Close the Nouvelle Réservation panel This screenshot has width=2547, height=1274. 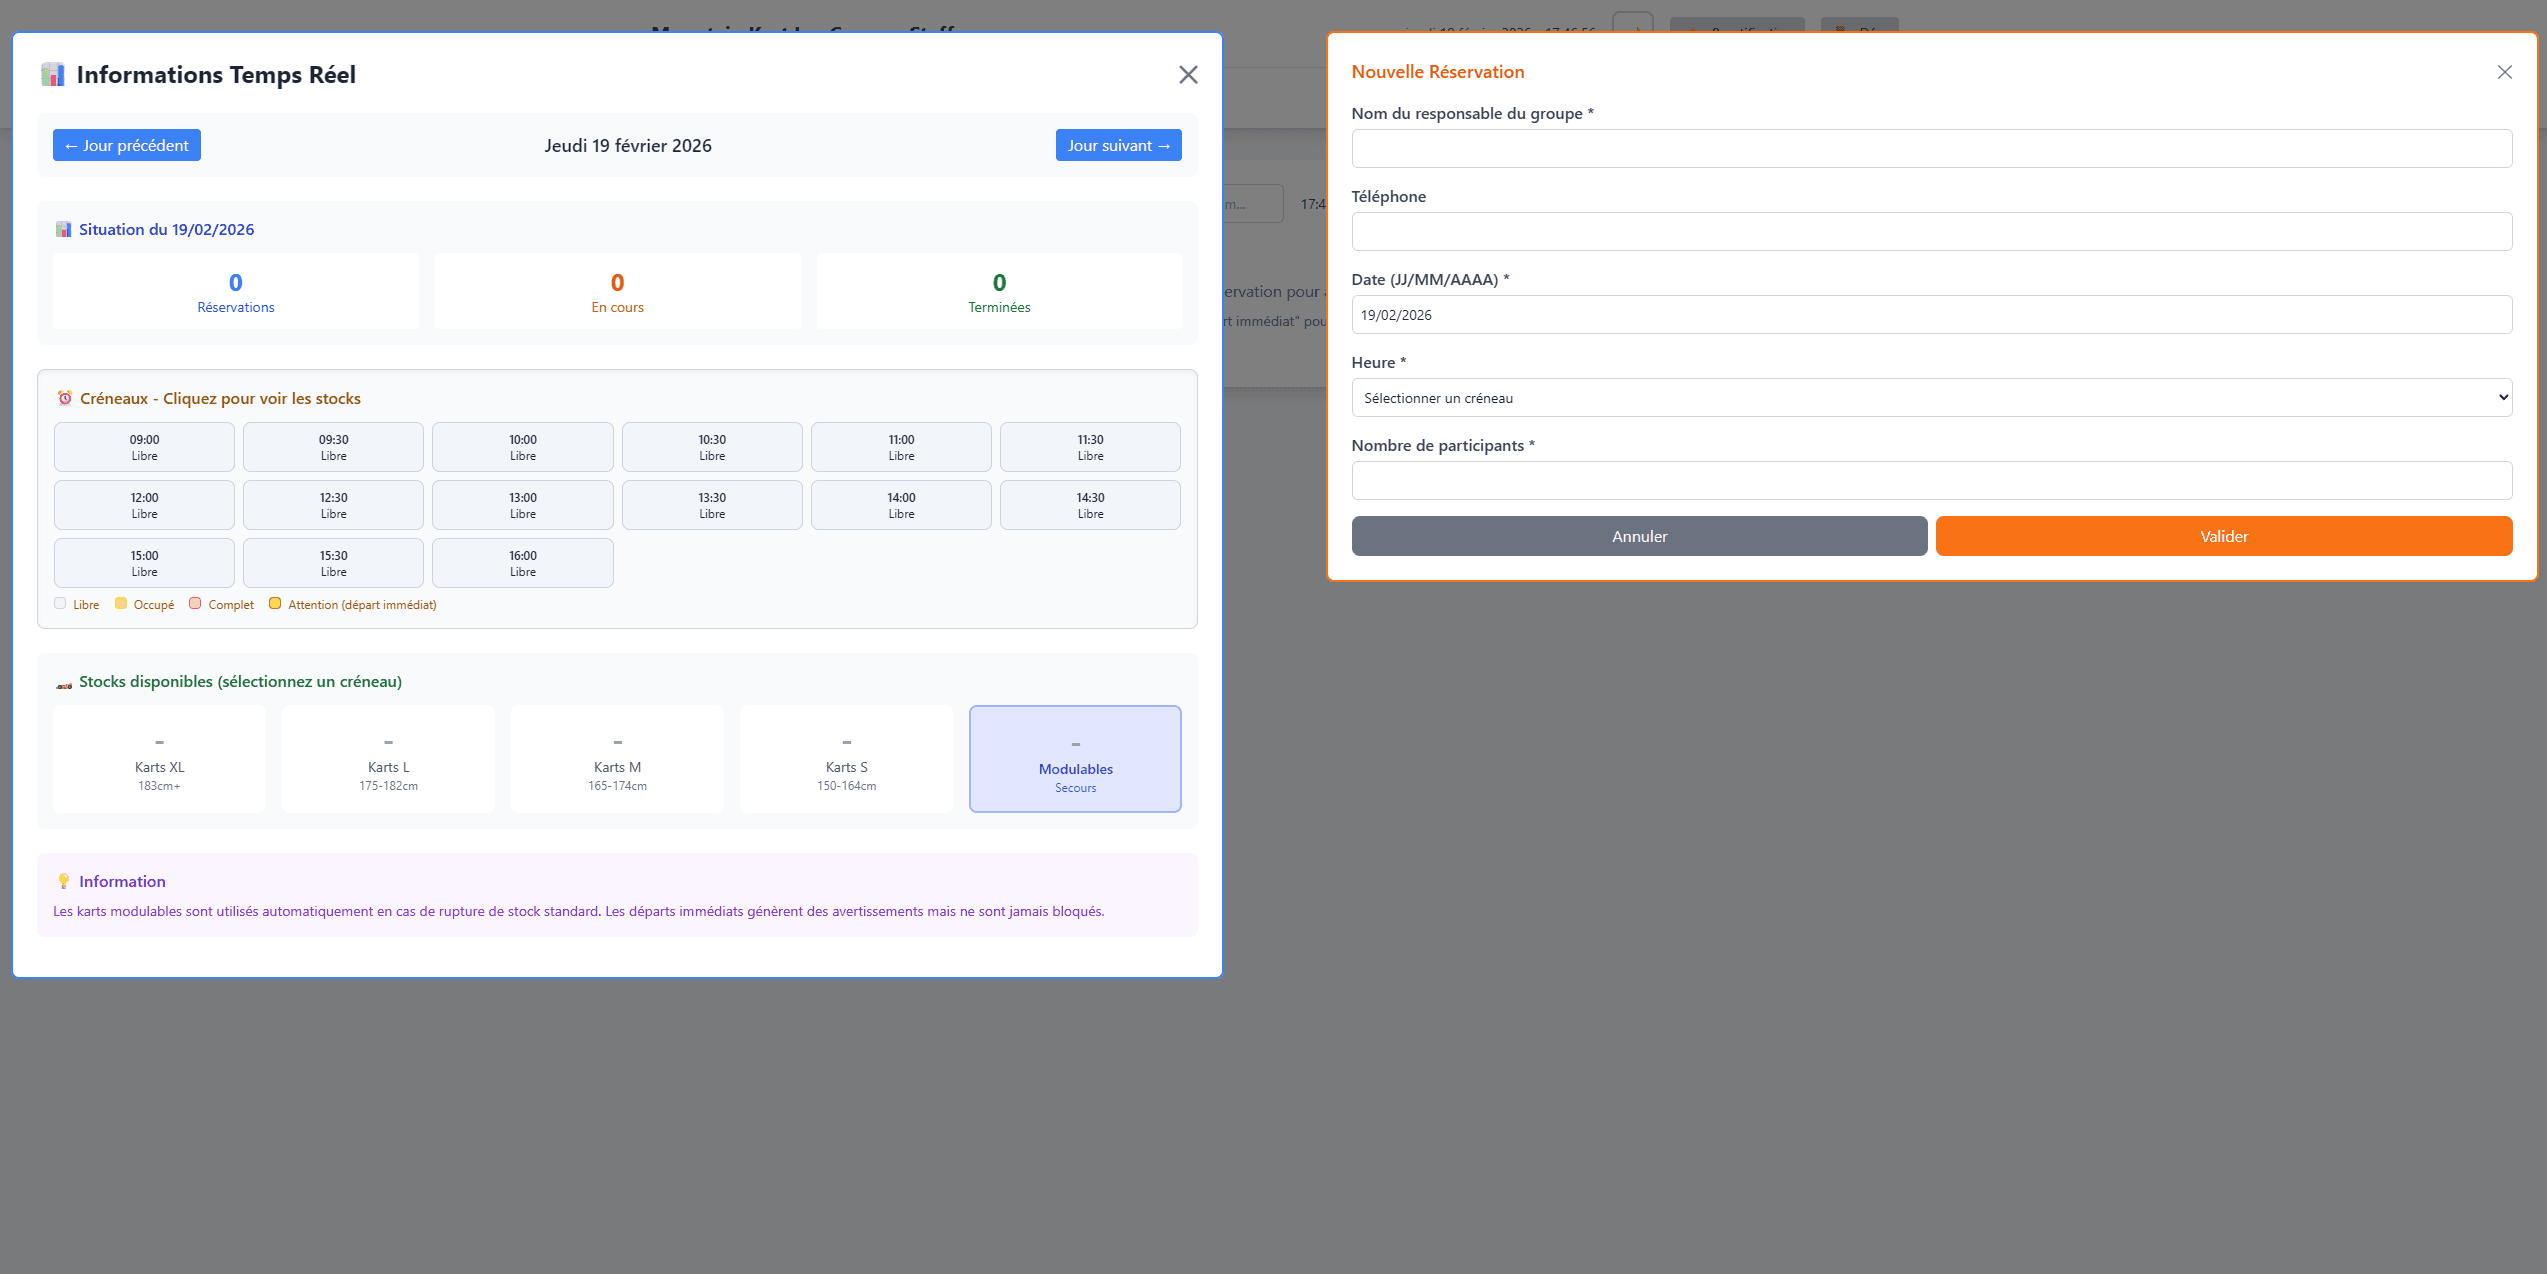(x=2504, y=72)
